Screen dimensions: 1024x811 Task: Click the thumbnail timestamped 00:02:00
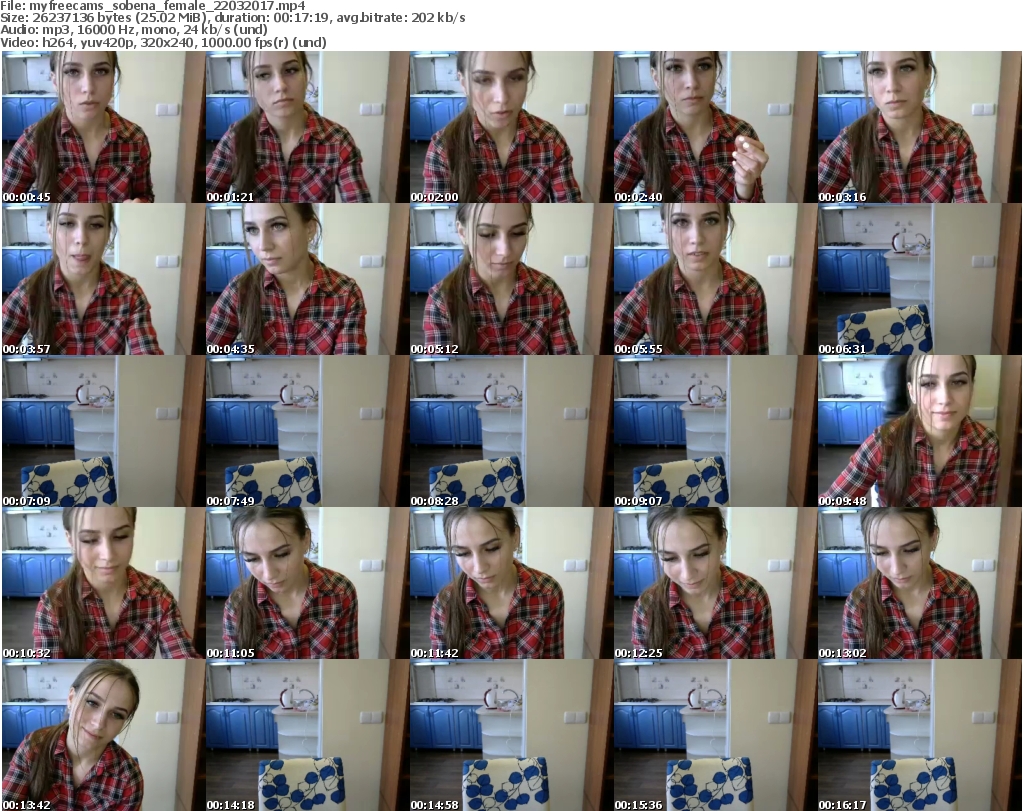click(511, 127)
